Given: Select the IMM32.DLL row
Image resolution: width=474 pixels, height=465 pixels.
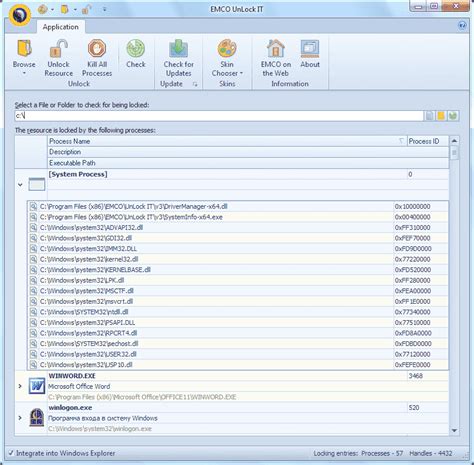Looking at the screenshot, I should 238,249.
